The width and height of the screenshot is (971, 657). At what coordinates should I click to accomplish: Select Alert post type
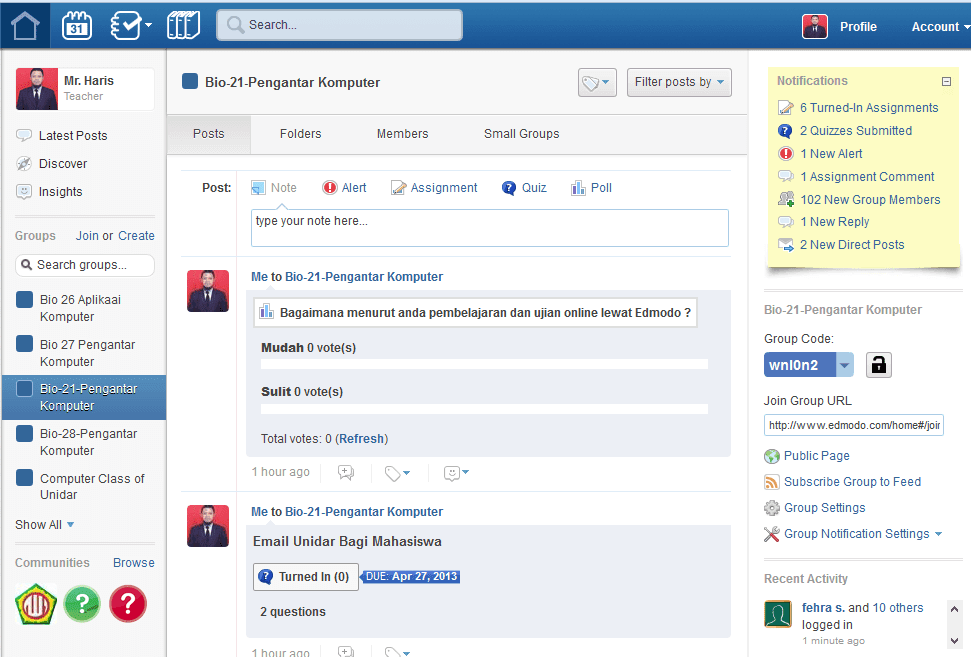(344, 188)
